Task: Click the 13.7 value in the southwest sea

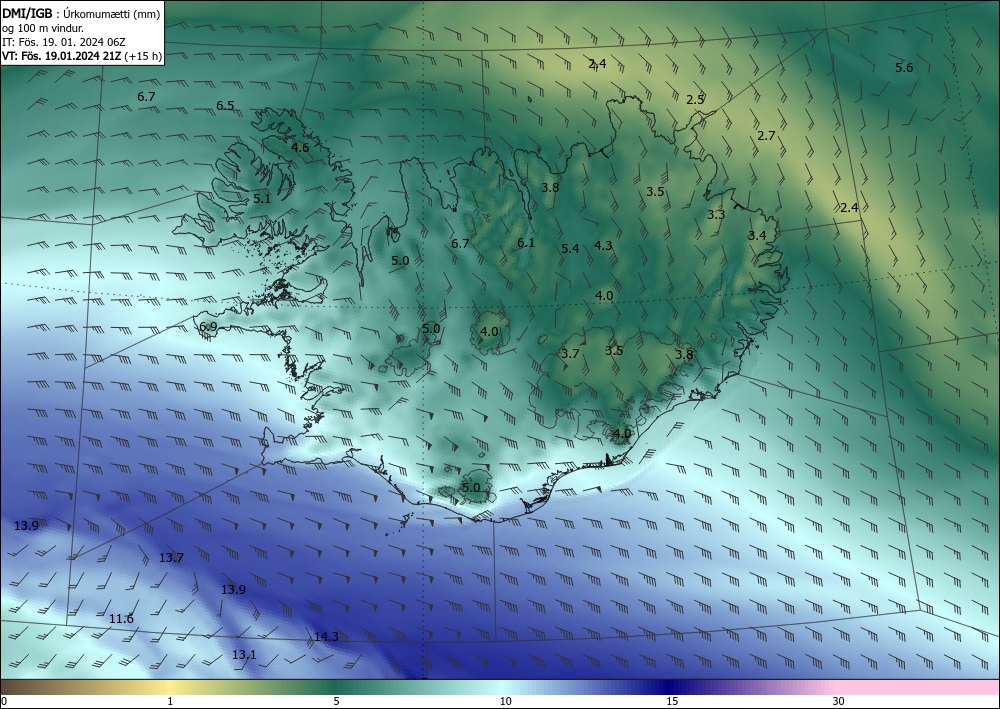Action: [x=171, y=558]
